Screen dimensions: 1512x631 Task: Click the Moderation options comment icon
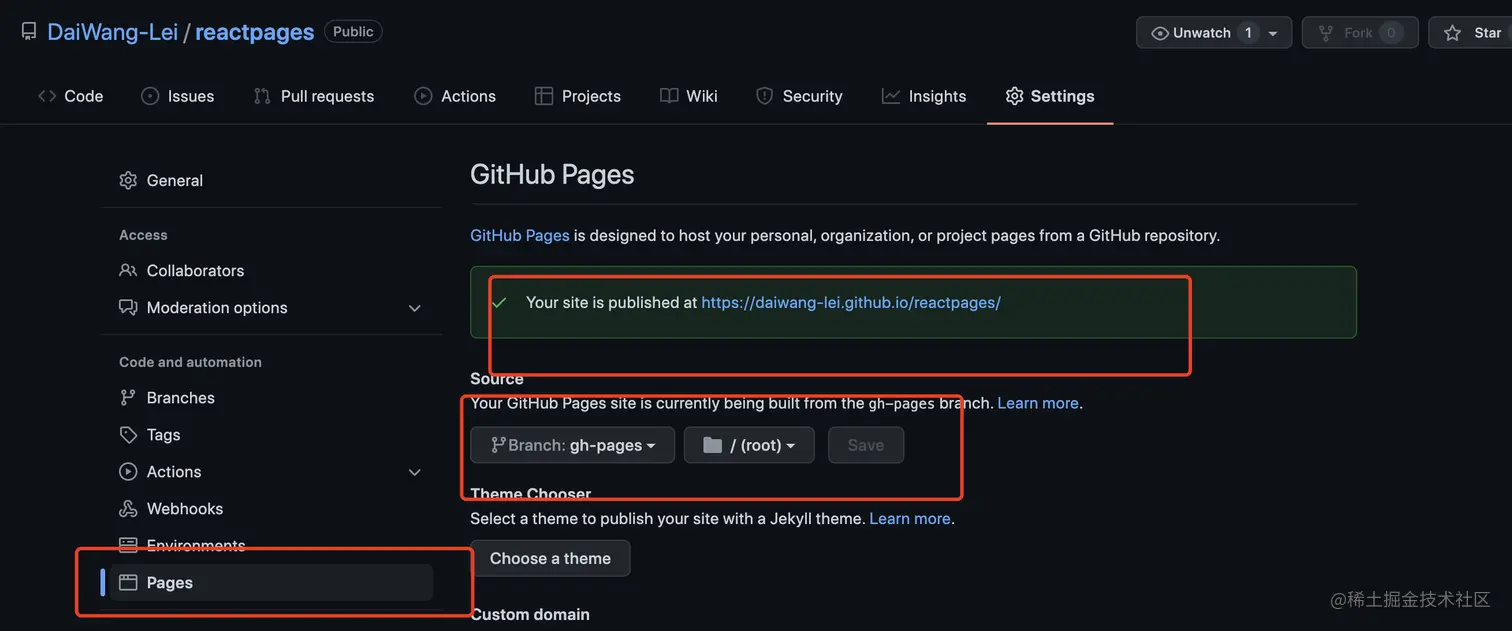128,308
